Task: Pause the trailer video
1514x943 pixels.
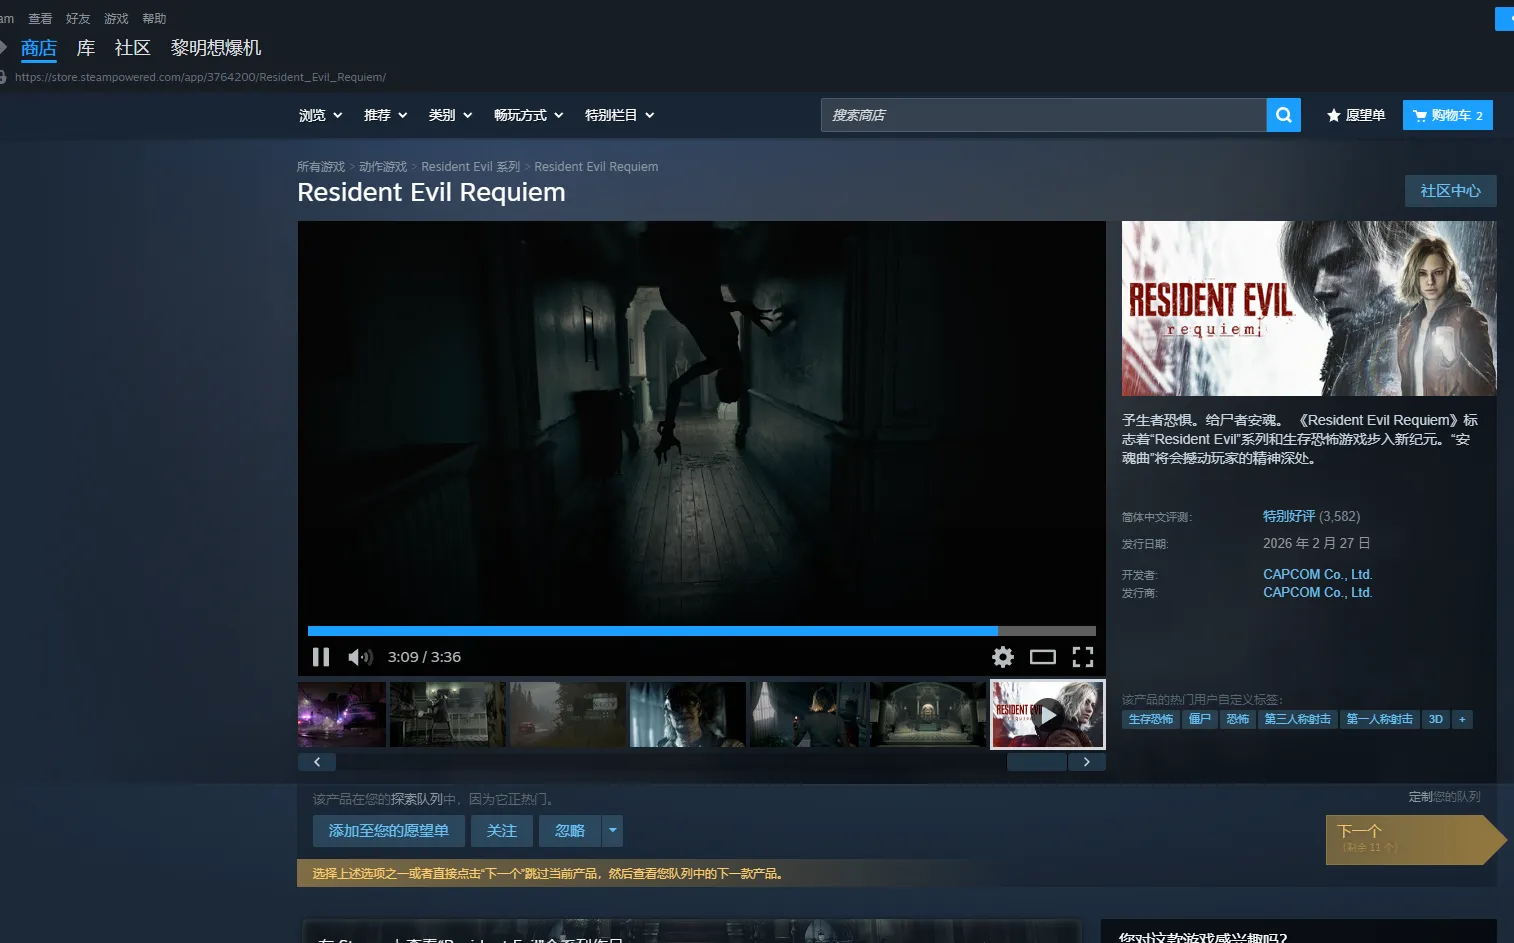Action: 321,657
